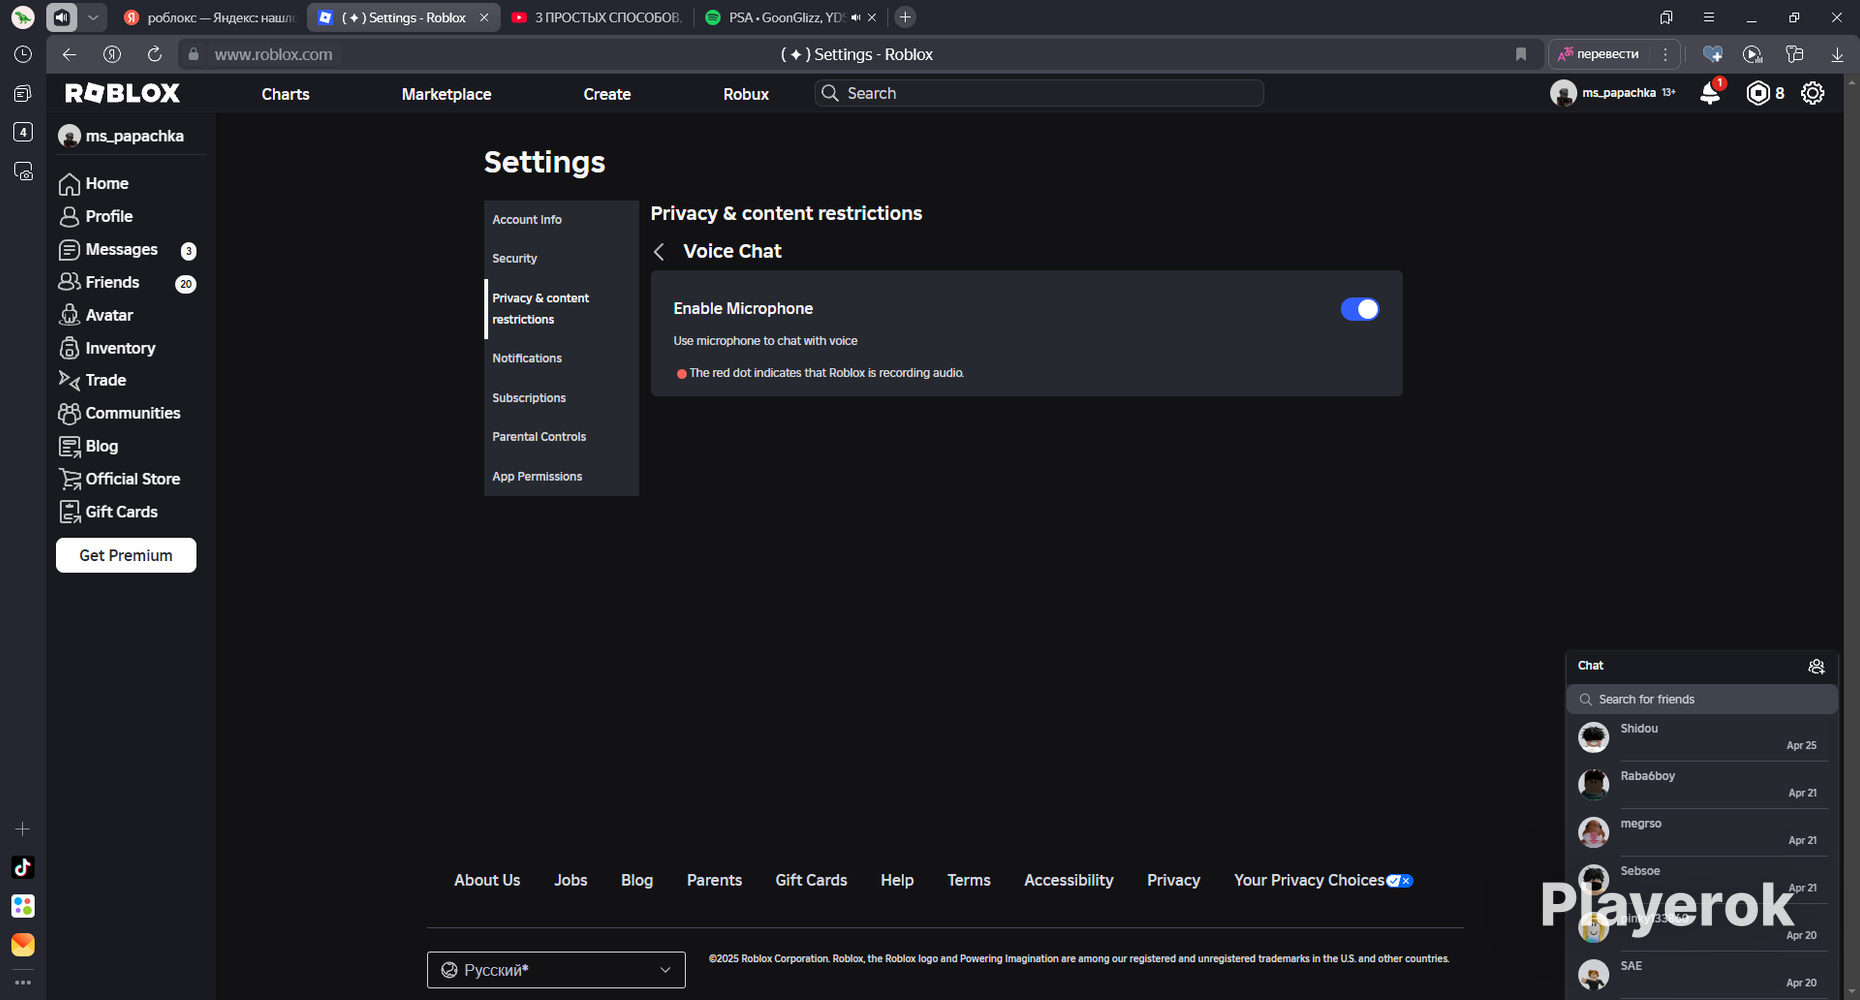The height and width of the screenshot is (1000, 1860).
Task: Open Your Privacy Choices link
Action: [1322, 880]
